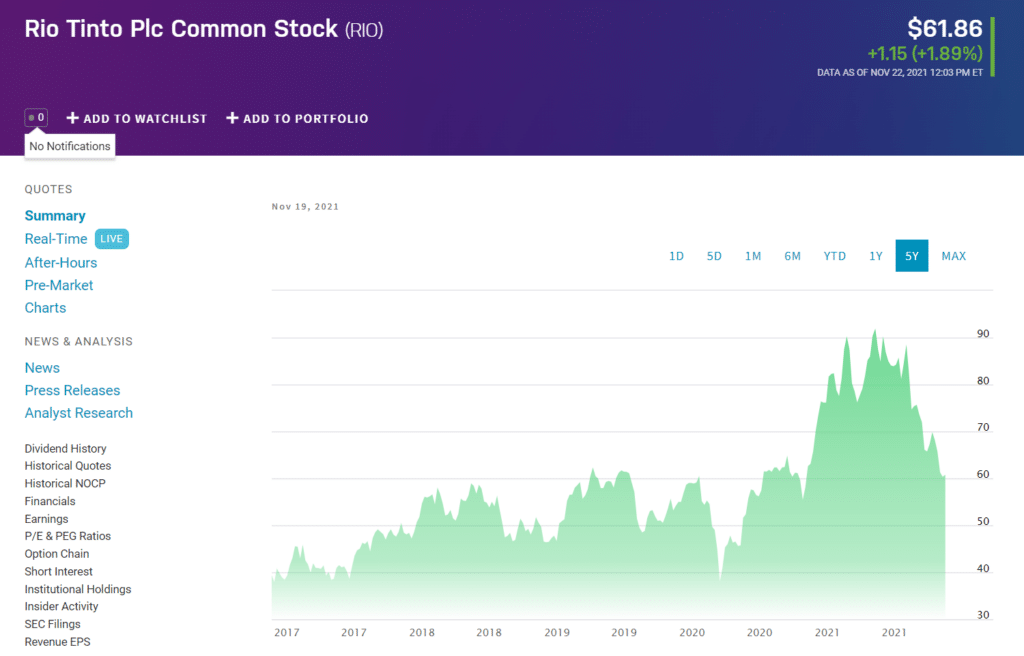Click the $61.86 stock price
The height and width of the screenshot is (656, 1024).
pyautogui.click(x=944, y=29)
